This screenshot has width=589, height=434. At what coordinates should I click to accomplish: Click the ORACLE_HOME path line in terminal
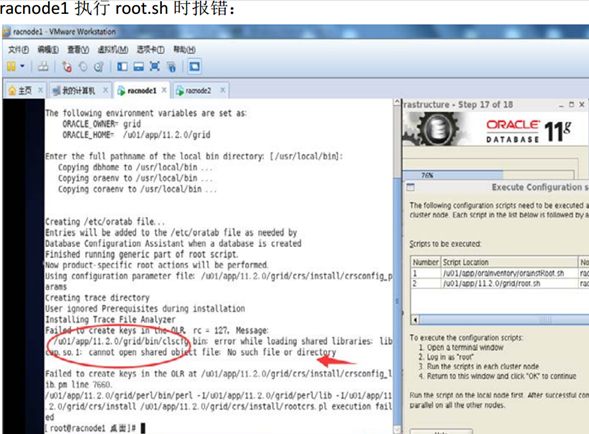(136, 135)
